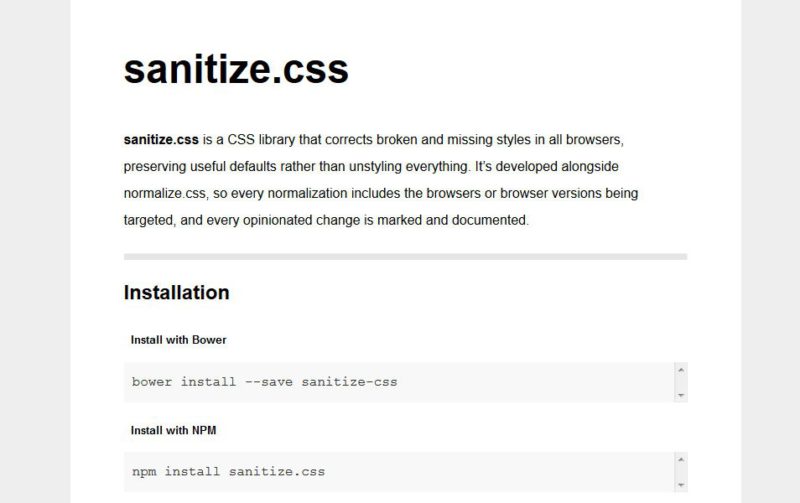Click the scroll-up arrow of the bower code block

tap(681, 370)
